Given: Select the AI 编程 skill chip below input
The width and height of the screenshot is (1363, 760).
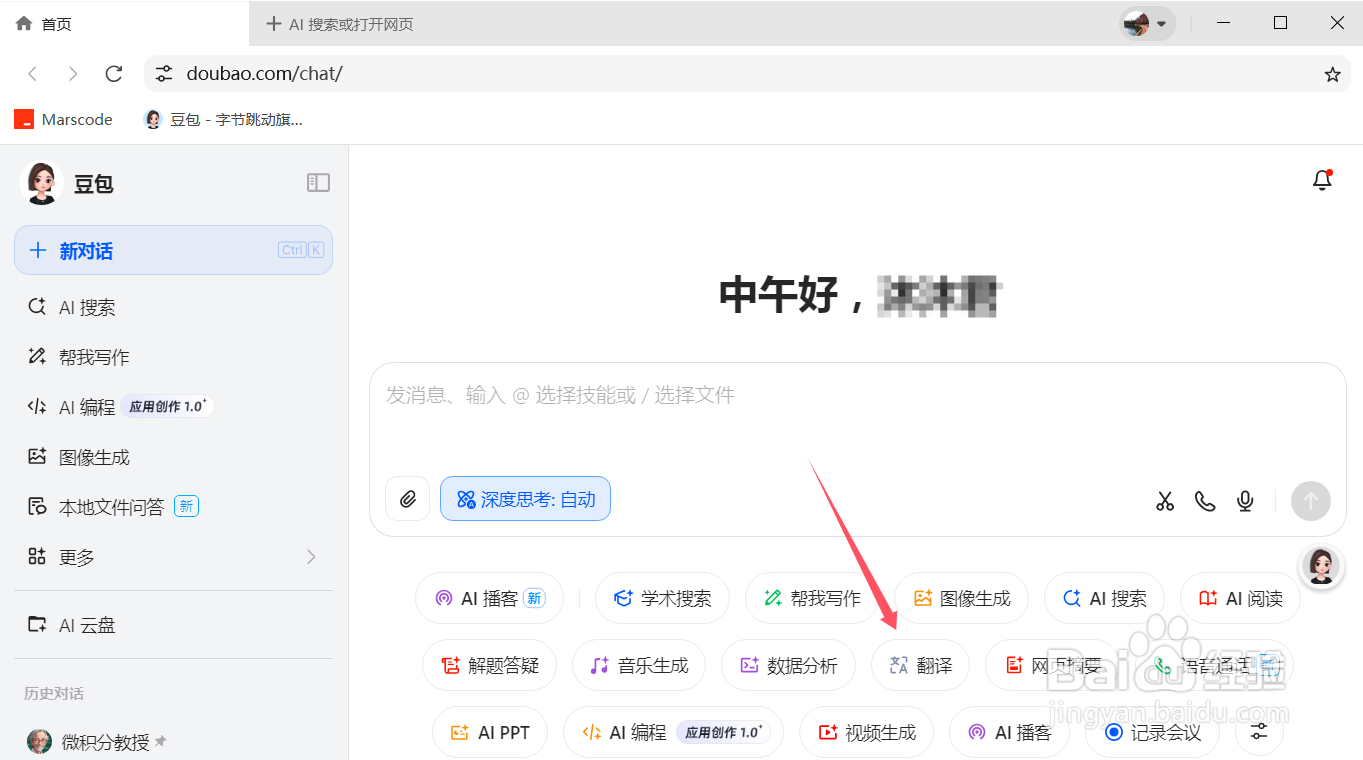Looking at the screenshot, I should (673, 732).
